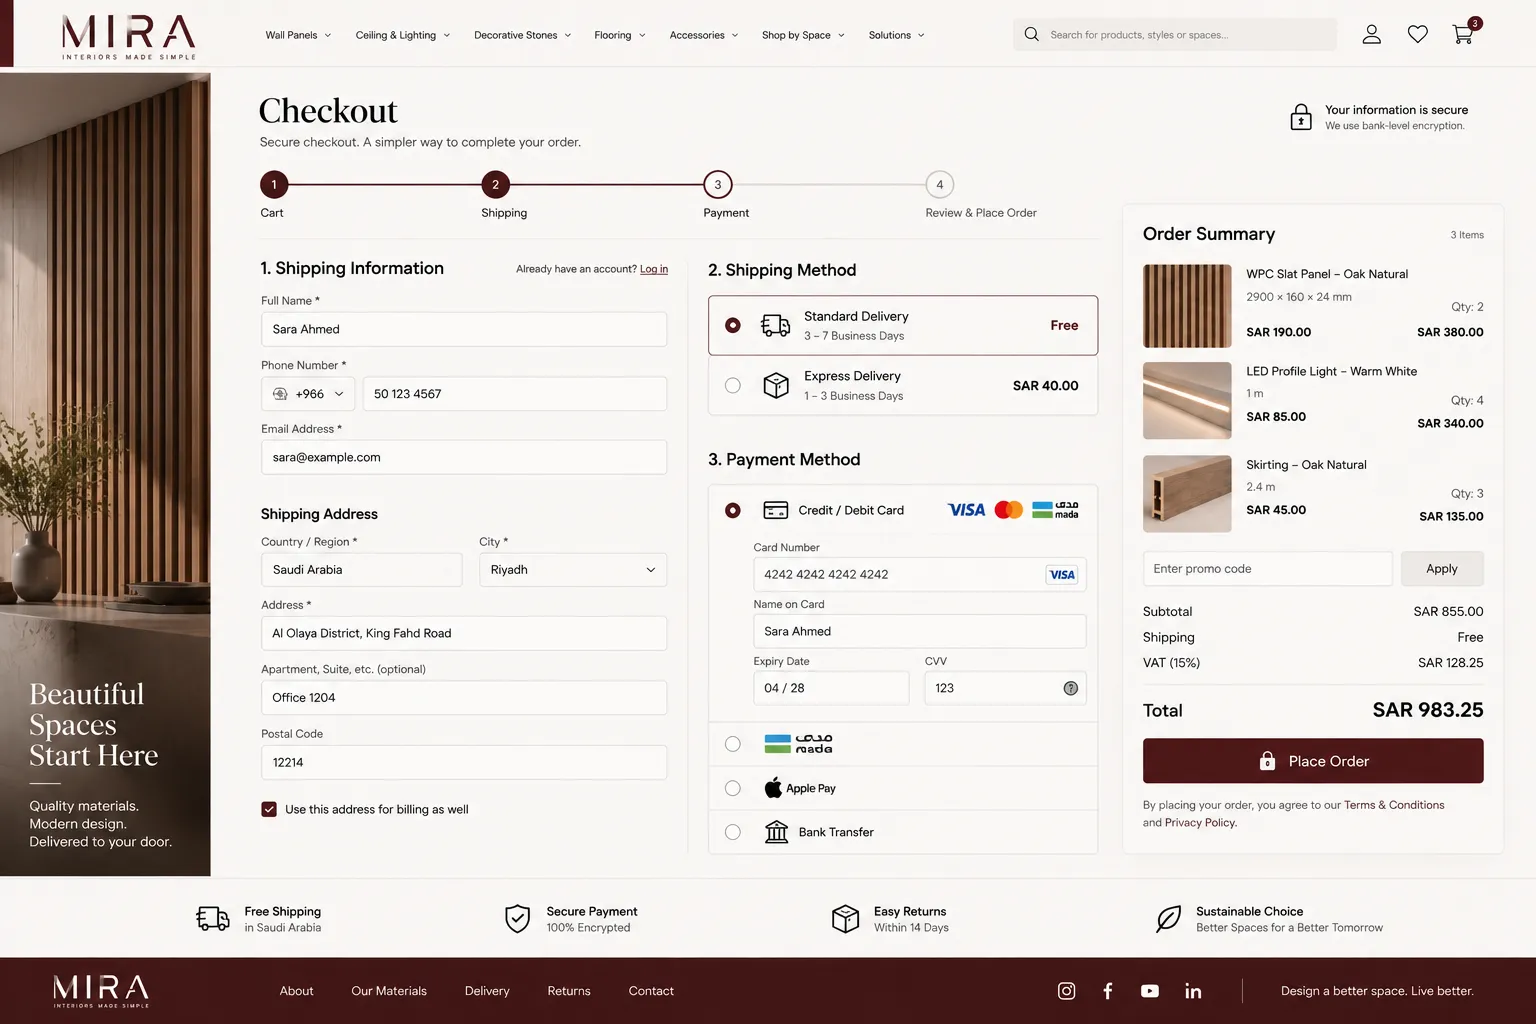
Task: Open MIRA's YouTube channel
Action: click(x=1150, y=991)
